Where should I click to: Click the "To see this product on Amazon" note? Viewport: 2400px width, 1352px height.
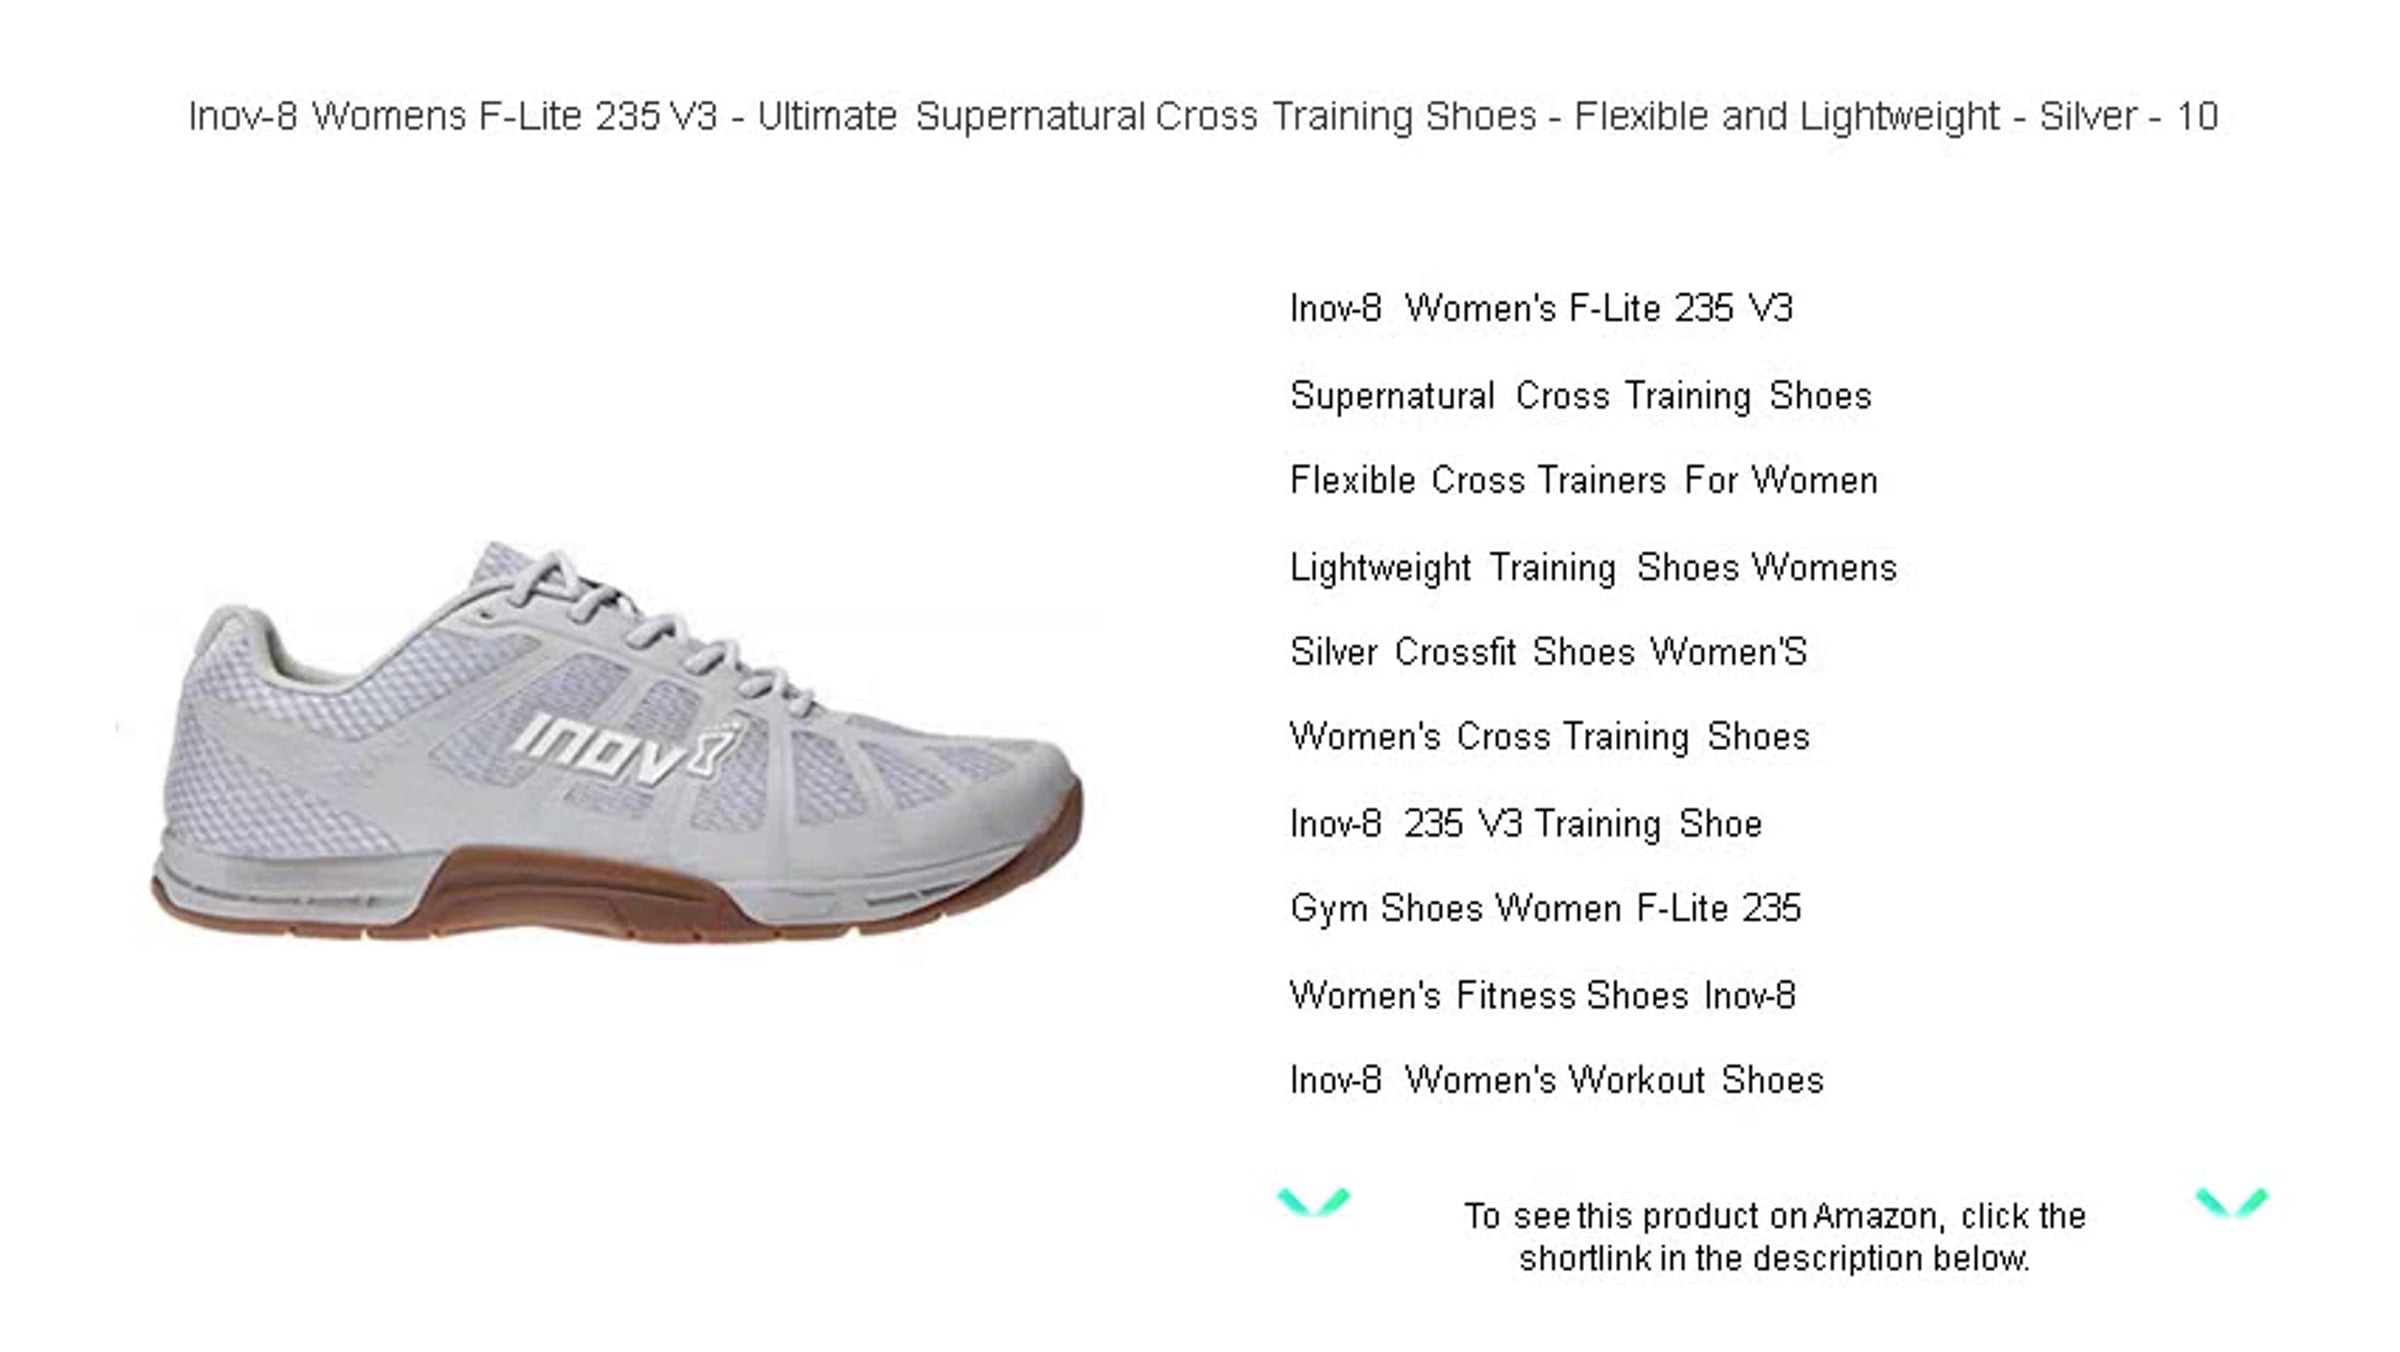(x=1775, y=1237)
